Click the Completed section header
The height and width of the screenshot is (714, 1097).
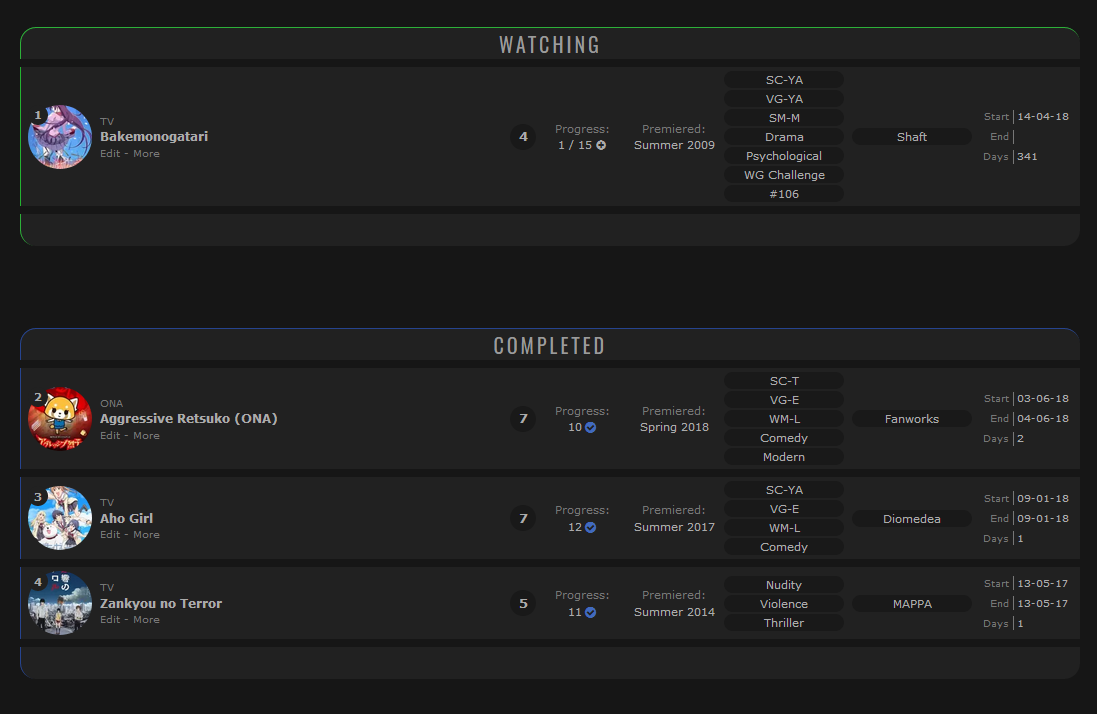pos(550,346)
